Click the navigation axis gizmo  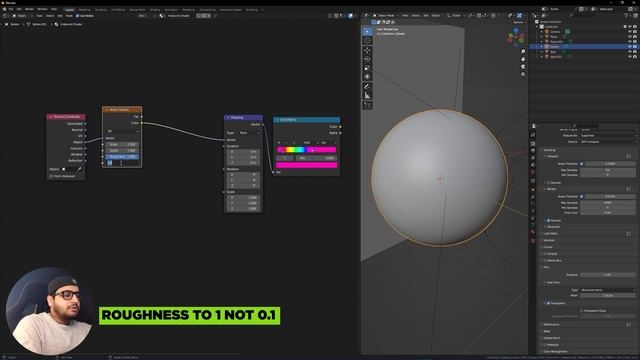(516, 38)
